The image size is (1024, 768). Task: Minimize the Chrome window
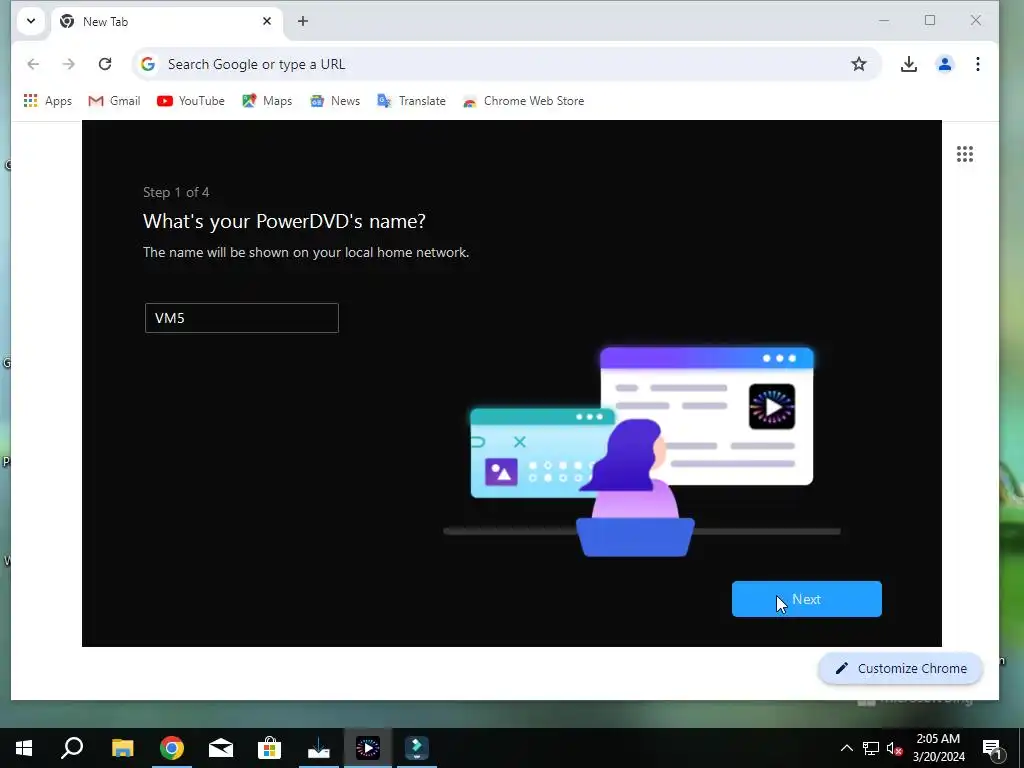point(884,21)
